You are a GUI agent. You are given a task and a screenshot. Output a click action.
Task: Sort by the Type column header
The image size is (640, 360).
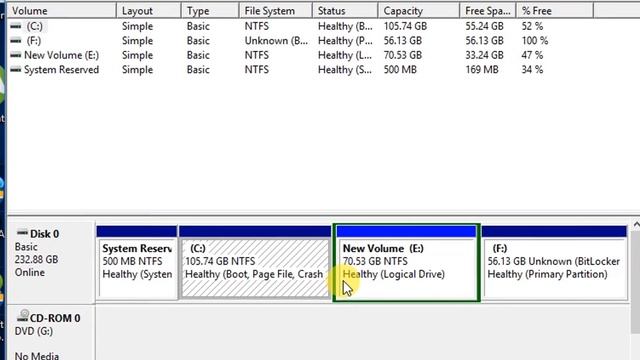(210, 11)
